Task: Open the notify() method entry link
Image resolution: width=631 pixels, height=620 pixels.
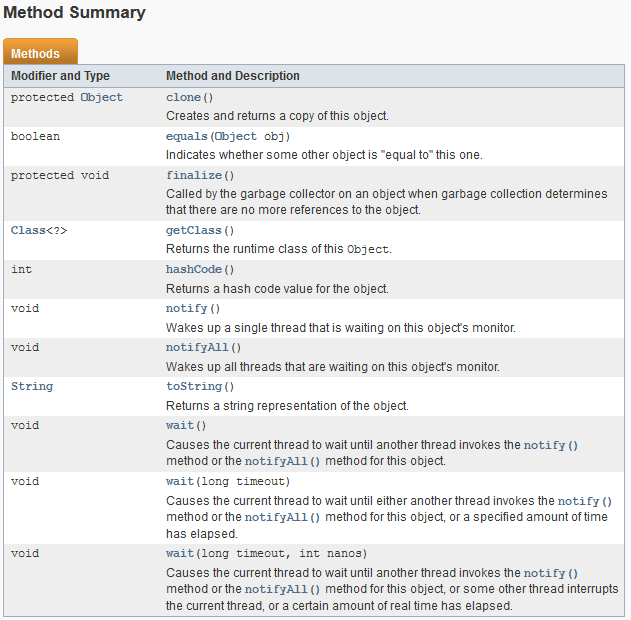Action: 186,309
